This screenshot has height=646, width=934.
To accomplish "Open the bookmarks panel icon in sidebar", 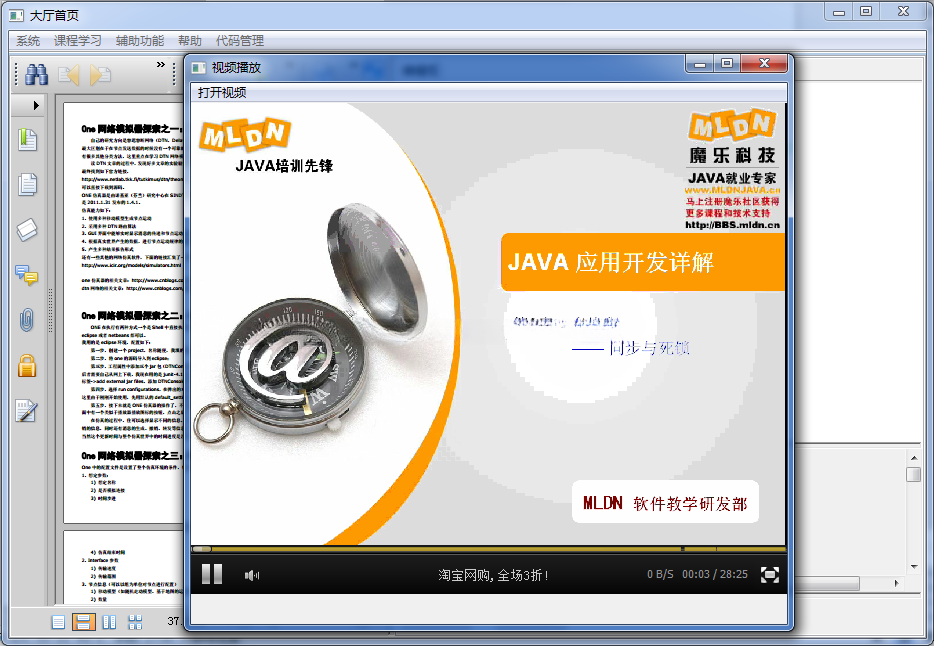I will pos(27,140).
